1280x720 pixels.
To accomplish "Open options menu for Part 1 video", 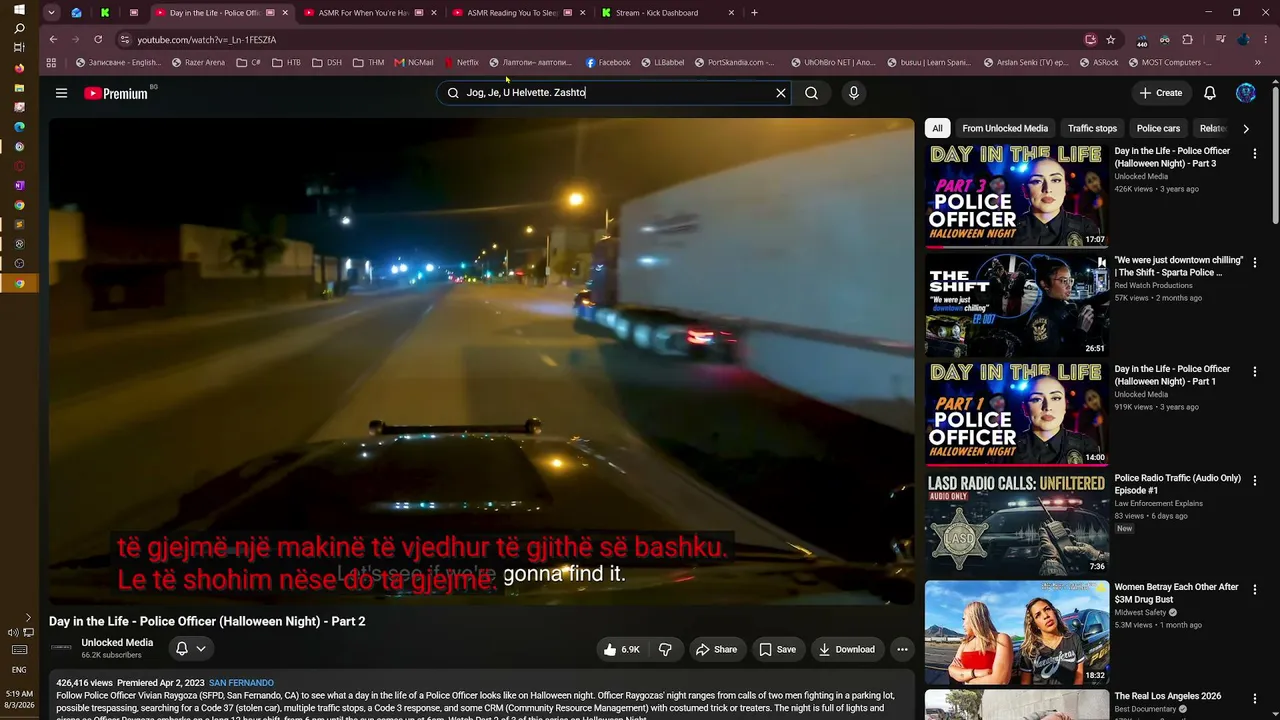I will click(x=1255, y=371).
